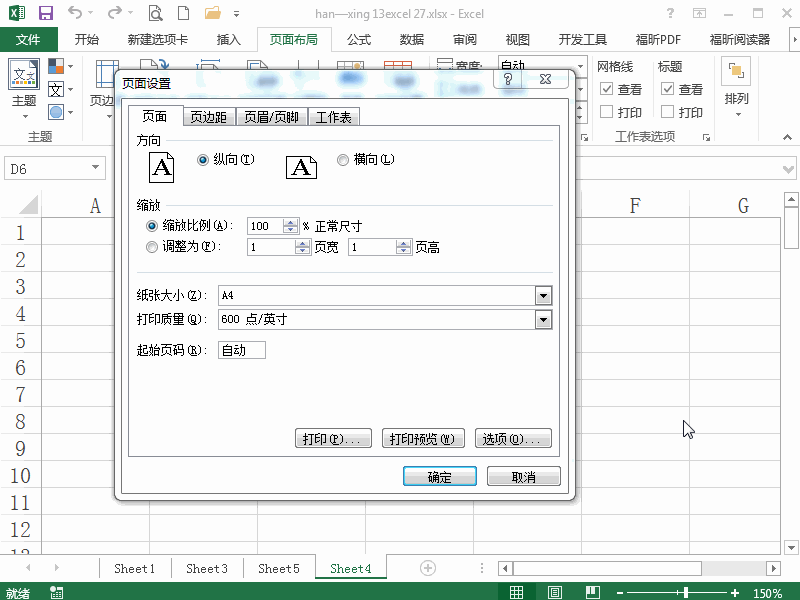This screenshot has height=600, width=800.
Task: Select Page Break Preview icon in status bar
Action: pos(592,591)
